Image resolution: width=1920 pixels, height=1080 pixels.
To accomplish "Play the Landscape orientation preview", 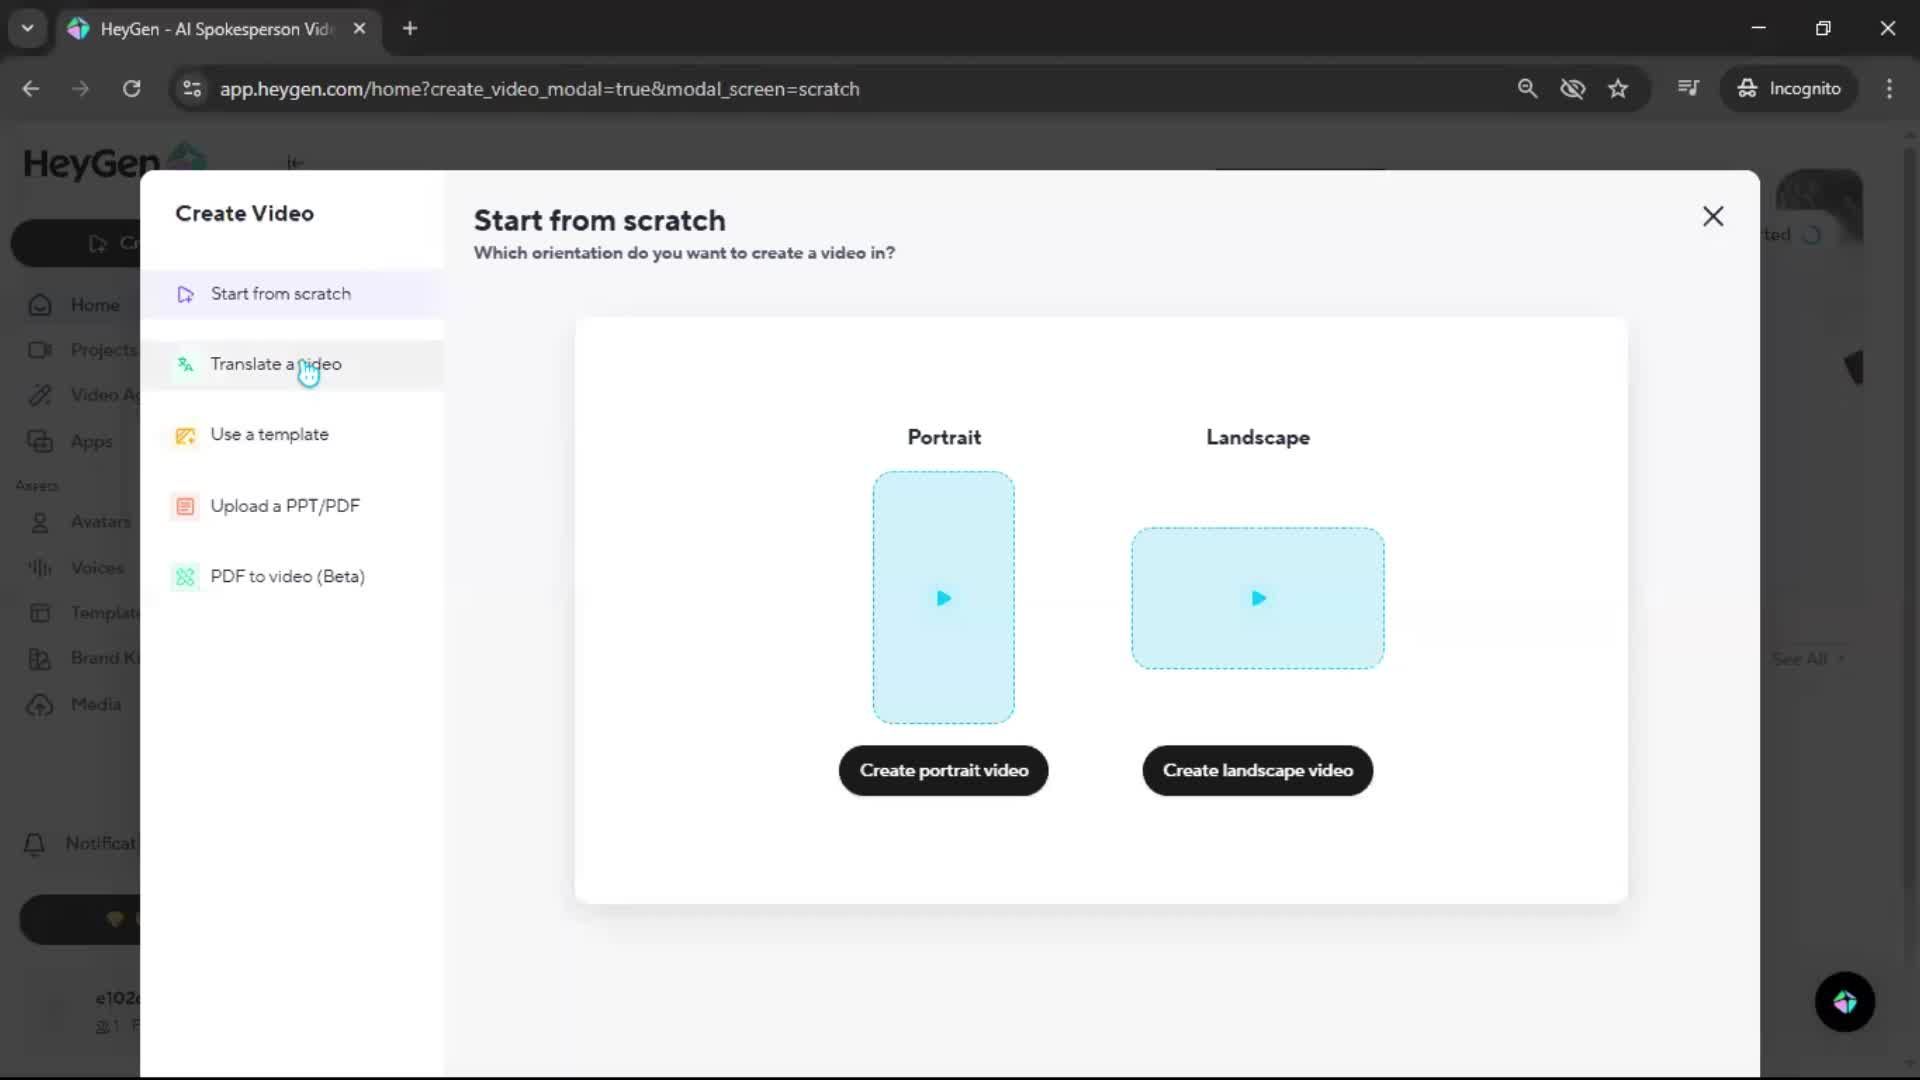I will (x=1258, y=598).
